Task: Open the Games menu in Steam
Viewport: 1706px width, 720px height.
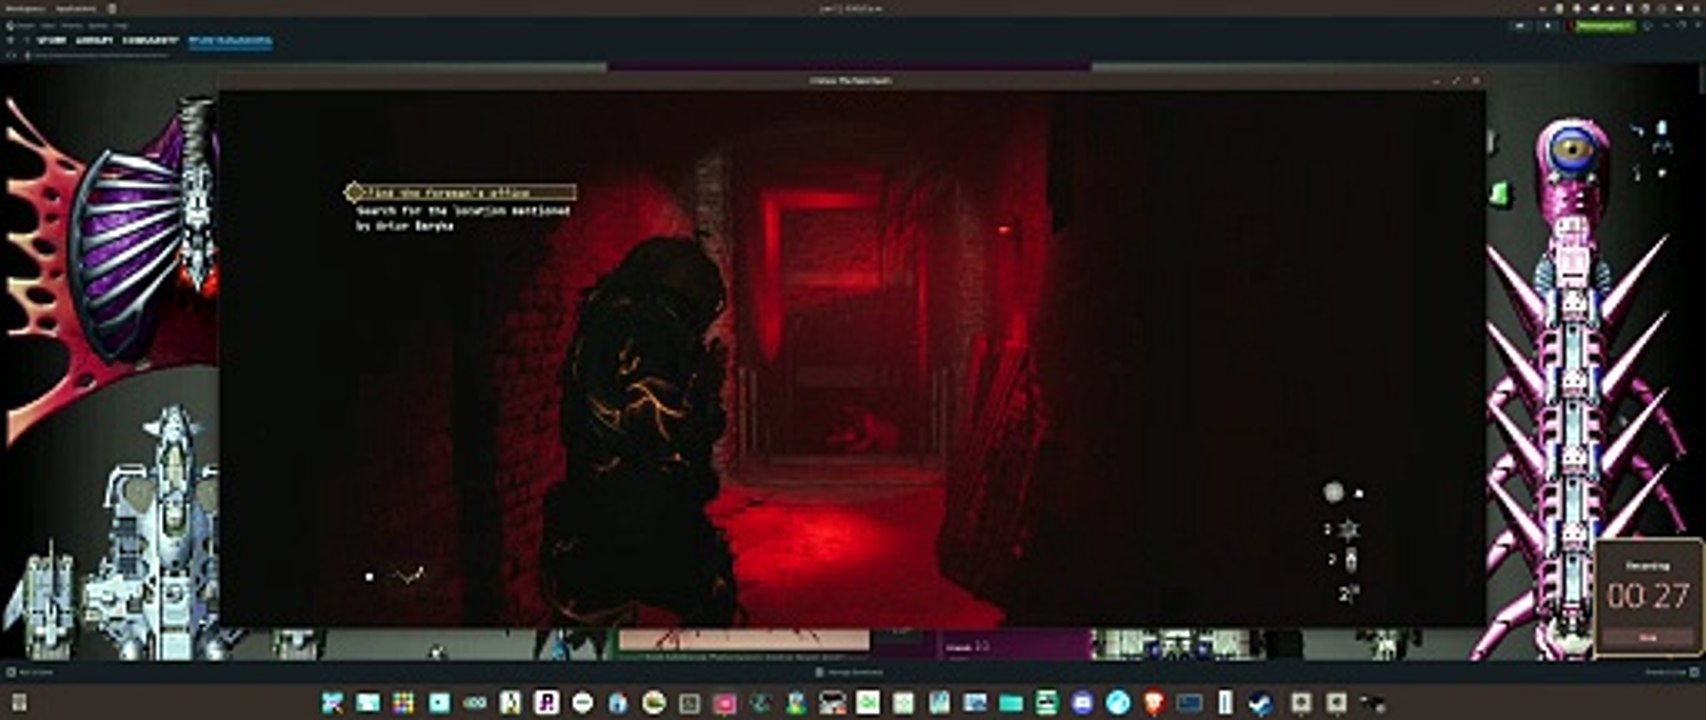Action: (x=98, y=26)
